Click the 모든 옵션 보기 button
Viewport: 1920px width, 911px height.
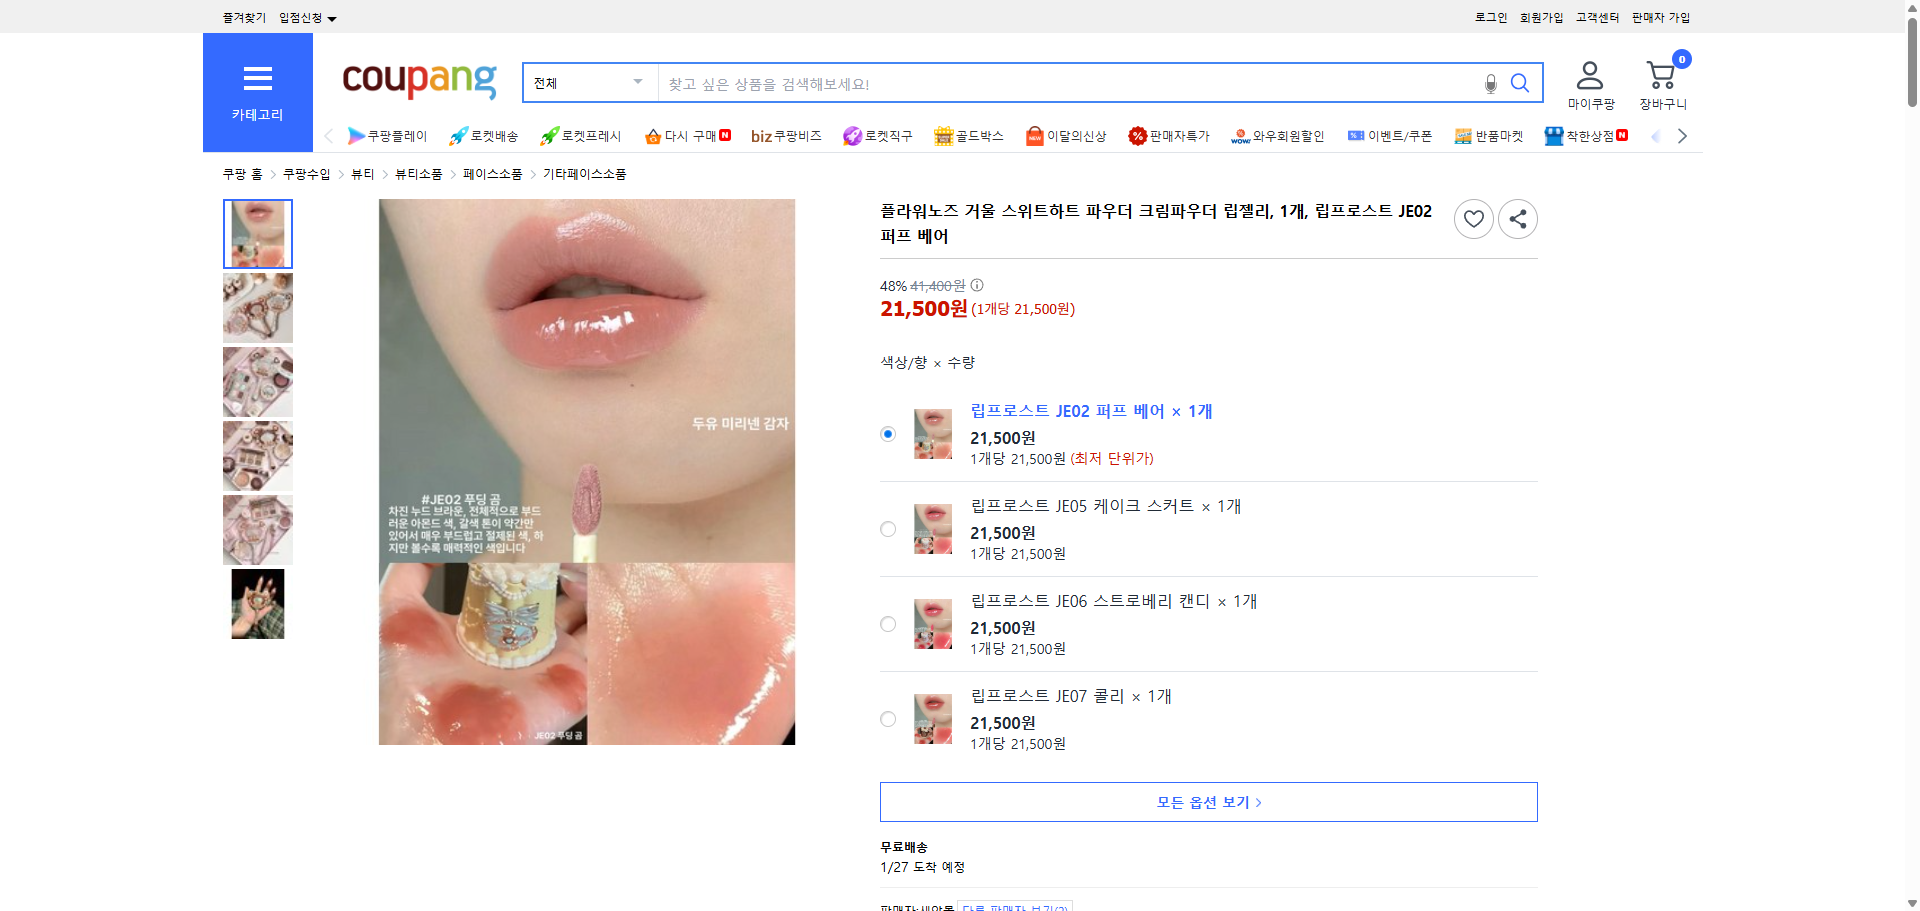coord(1207,801)
